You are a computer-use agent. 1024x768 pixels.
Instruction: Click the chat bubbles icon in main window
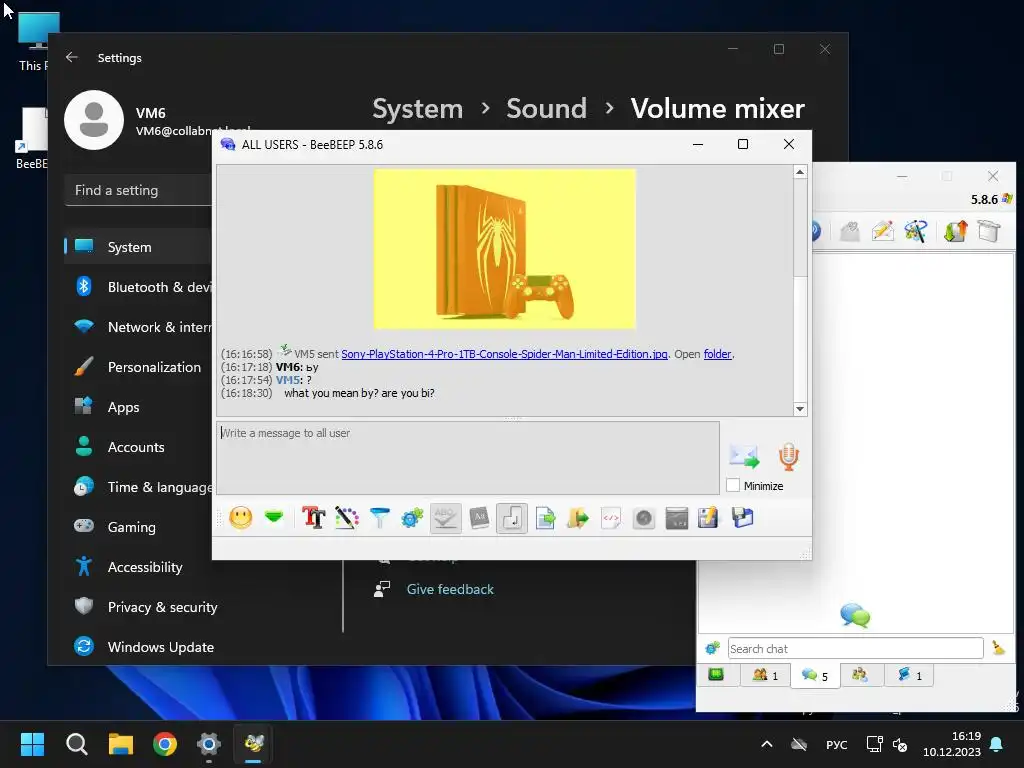coord(855,615)
